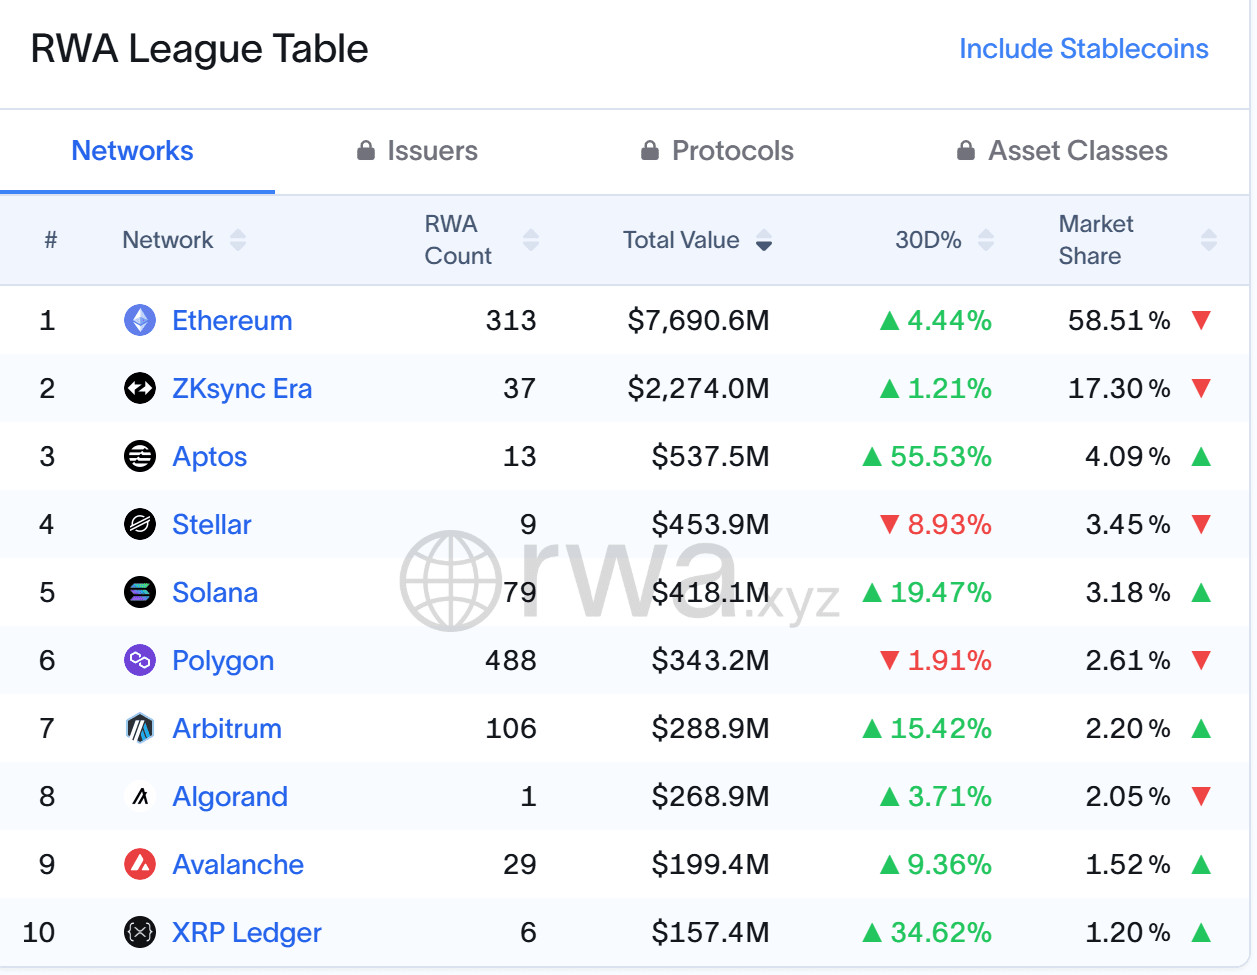Sort table by 30D% arrows
The width and height of the screenshot is (1257, 975).
[986, 240]
